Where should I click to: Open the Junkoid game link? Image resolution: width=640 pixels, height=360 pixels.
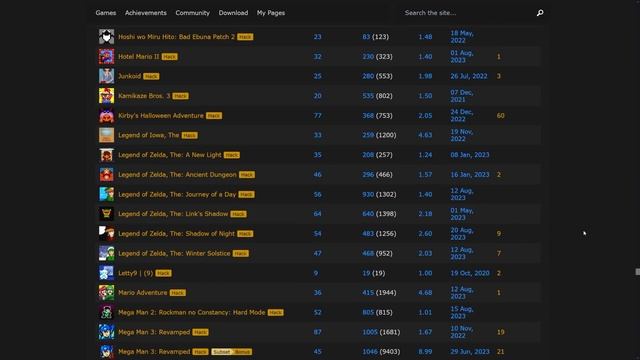click(x=129, y=76)
